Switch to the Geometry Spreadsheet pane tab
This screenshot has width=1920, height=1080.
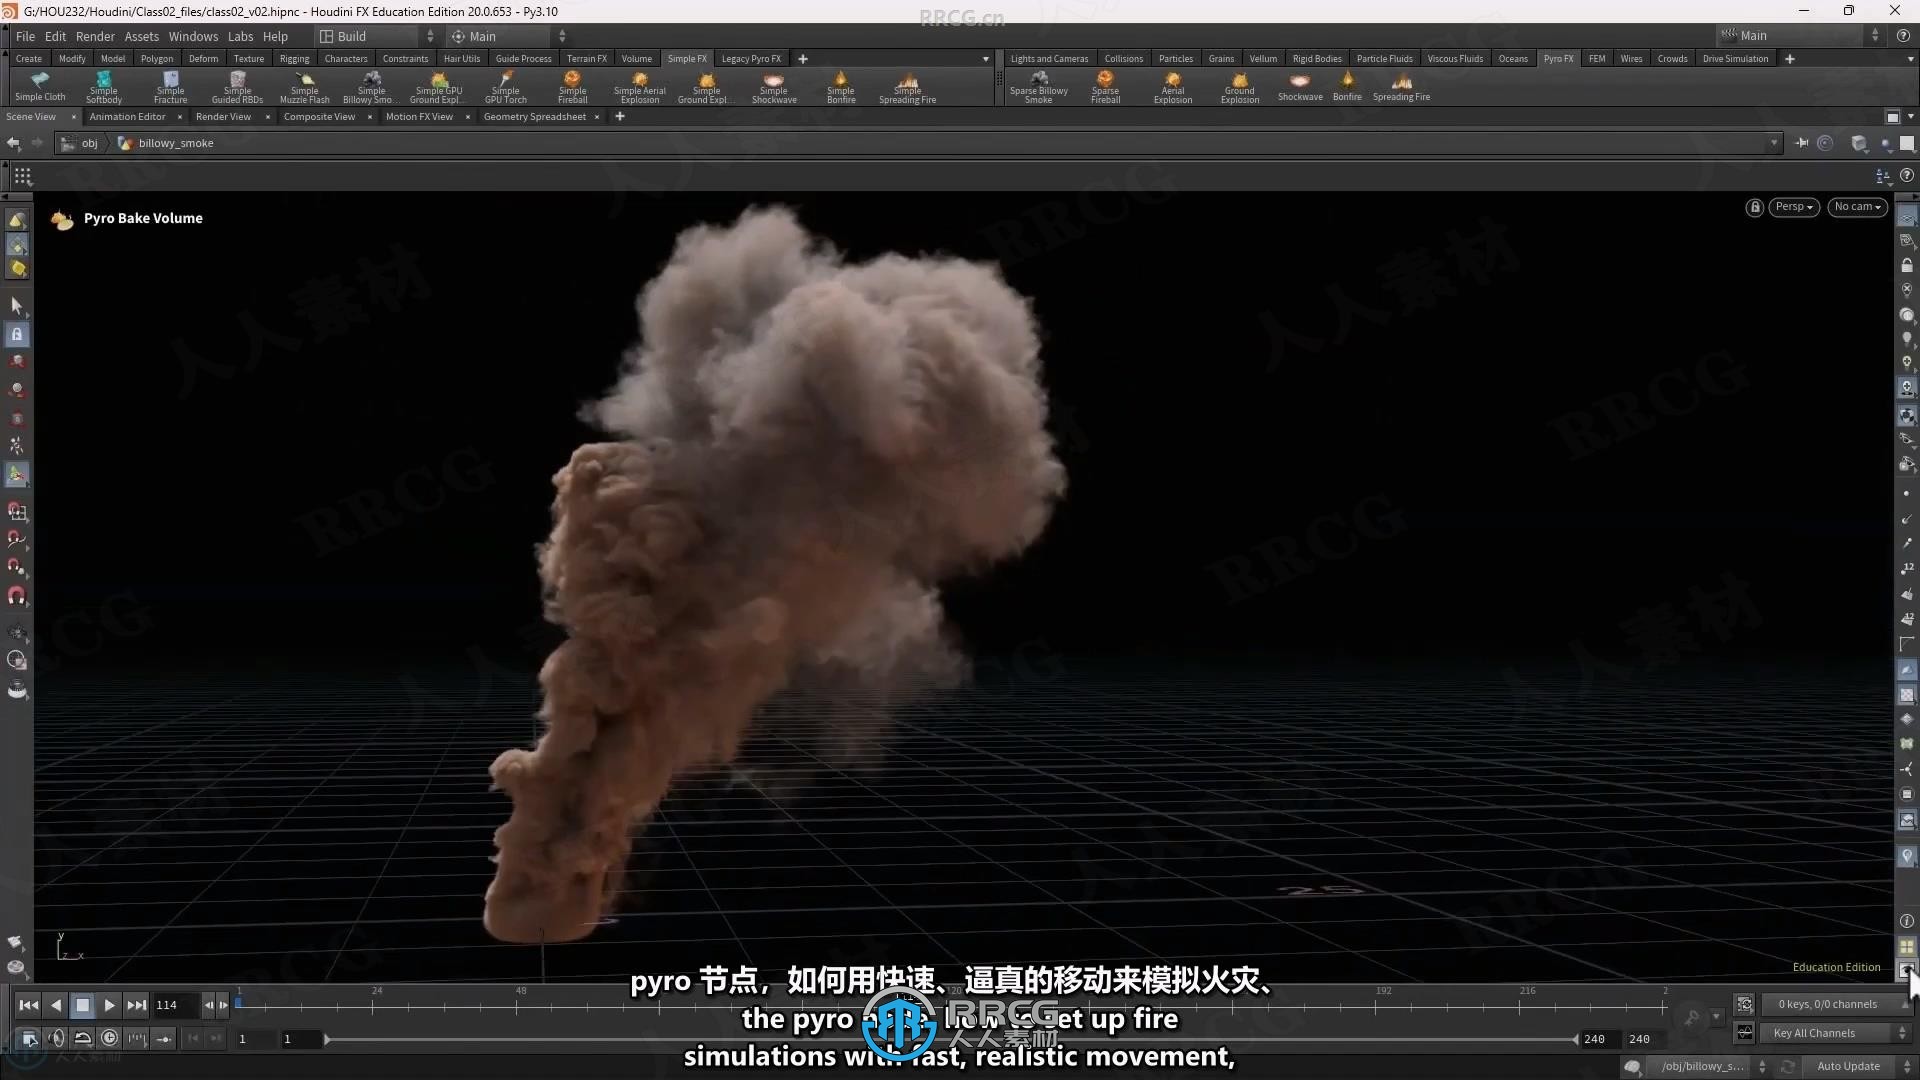coord(535,117)
